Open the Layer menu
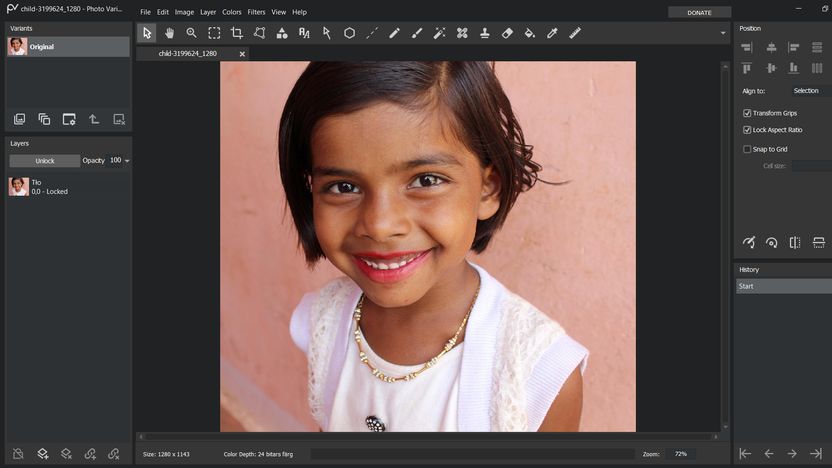The width and height of the screenshot is (832, 468). click(x=208, y=12)
